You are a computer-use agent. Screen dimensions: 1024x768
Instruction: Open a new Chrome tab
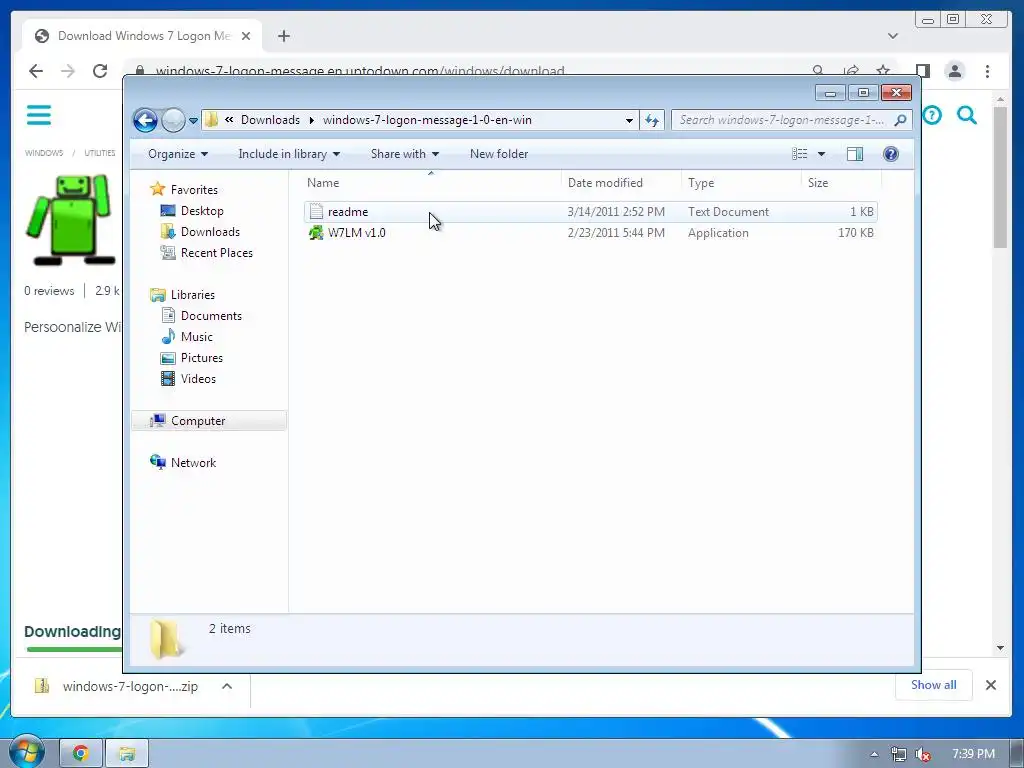tap(283, 36)
